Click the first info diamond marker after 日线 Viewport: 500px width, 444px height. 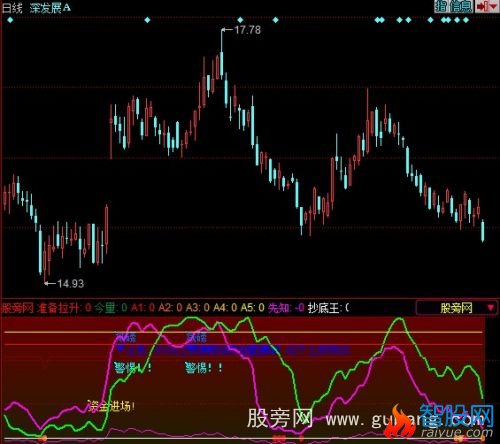pyautogui.click(x=10, y=20)
